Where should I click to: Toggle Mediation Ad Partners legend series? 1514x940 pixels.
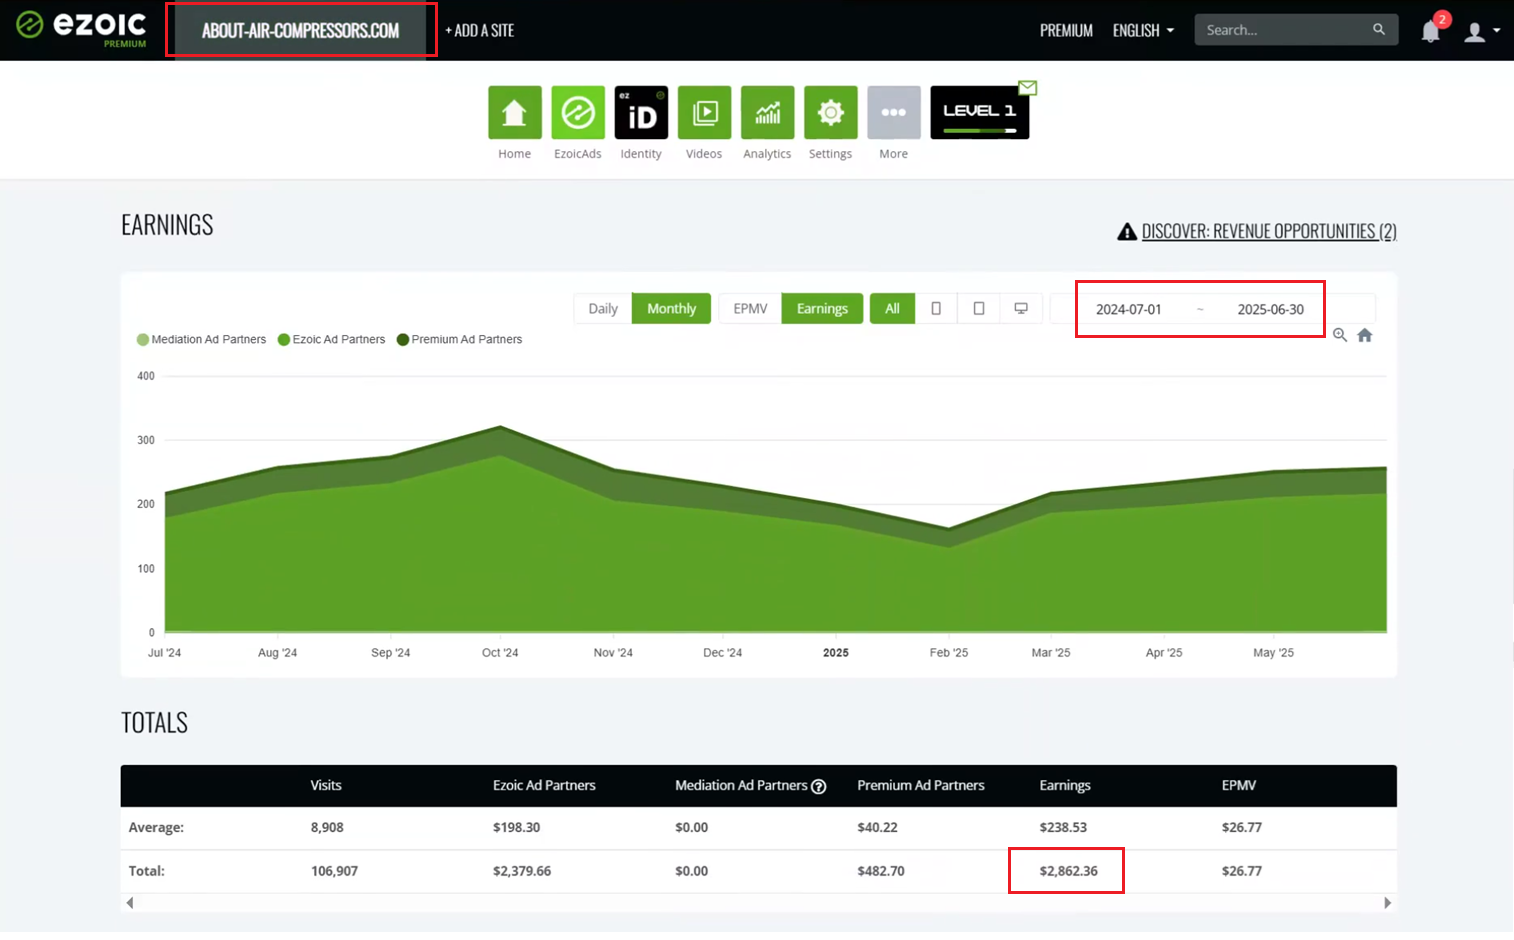202,339
